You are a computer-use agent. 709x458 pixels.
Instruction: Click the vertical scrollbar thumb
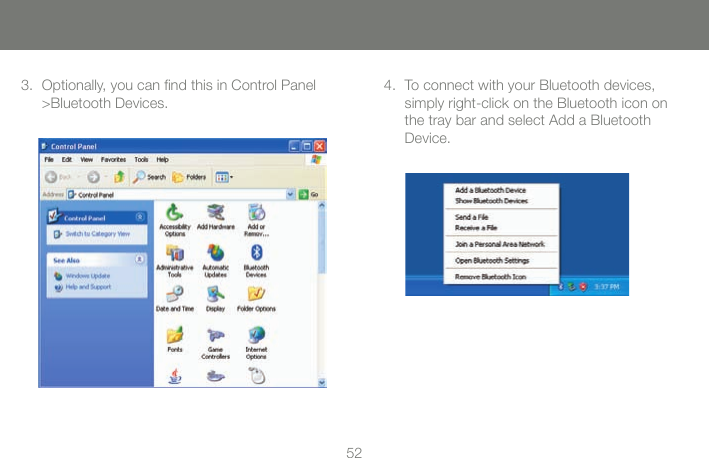tap(322, 241)
